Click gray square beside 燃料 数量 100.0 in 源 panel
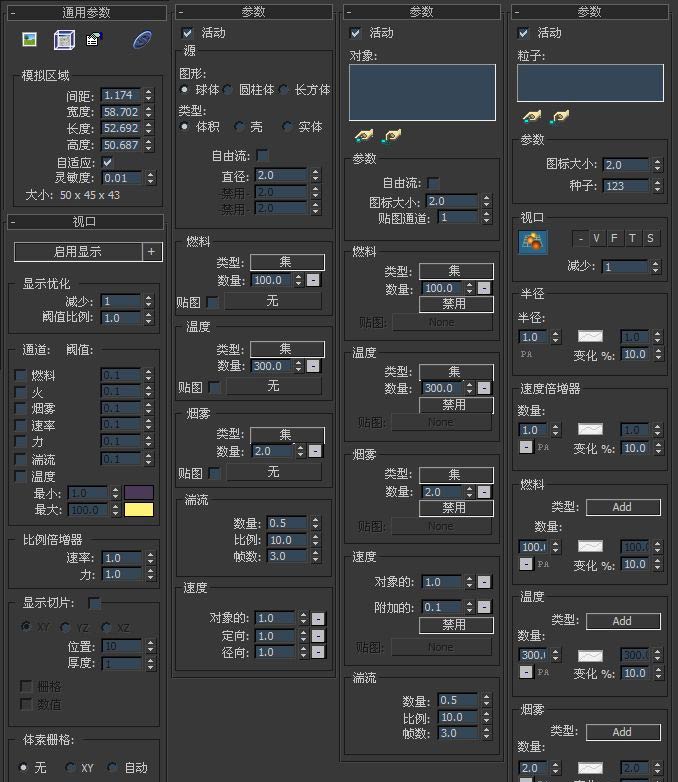 click(313, 280)
